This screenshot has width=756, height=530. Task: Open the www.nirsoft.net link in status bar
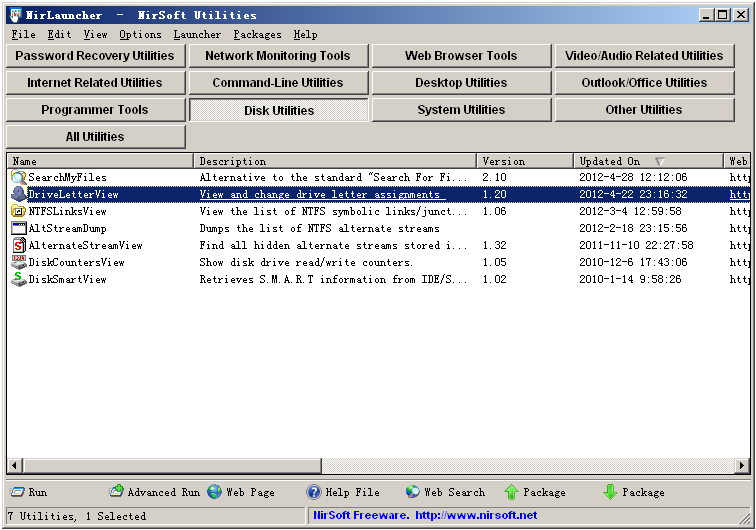(x=476, y=516)
